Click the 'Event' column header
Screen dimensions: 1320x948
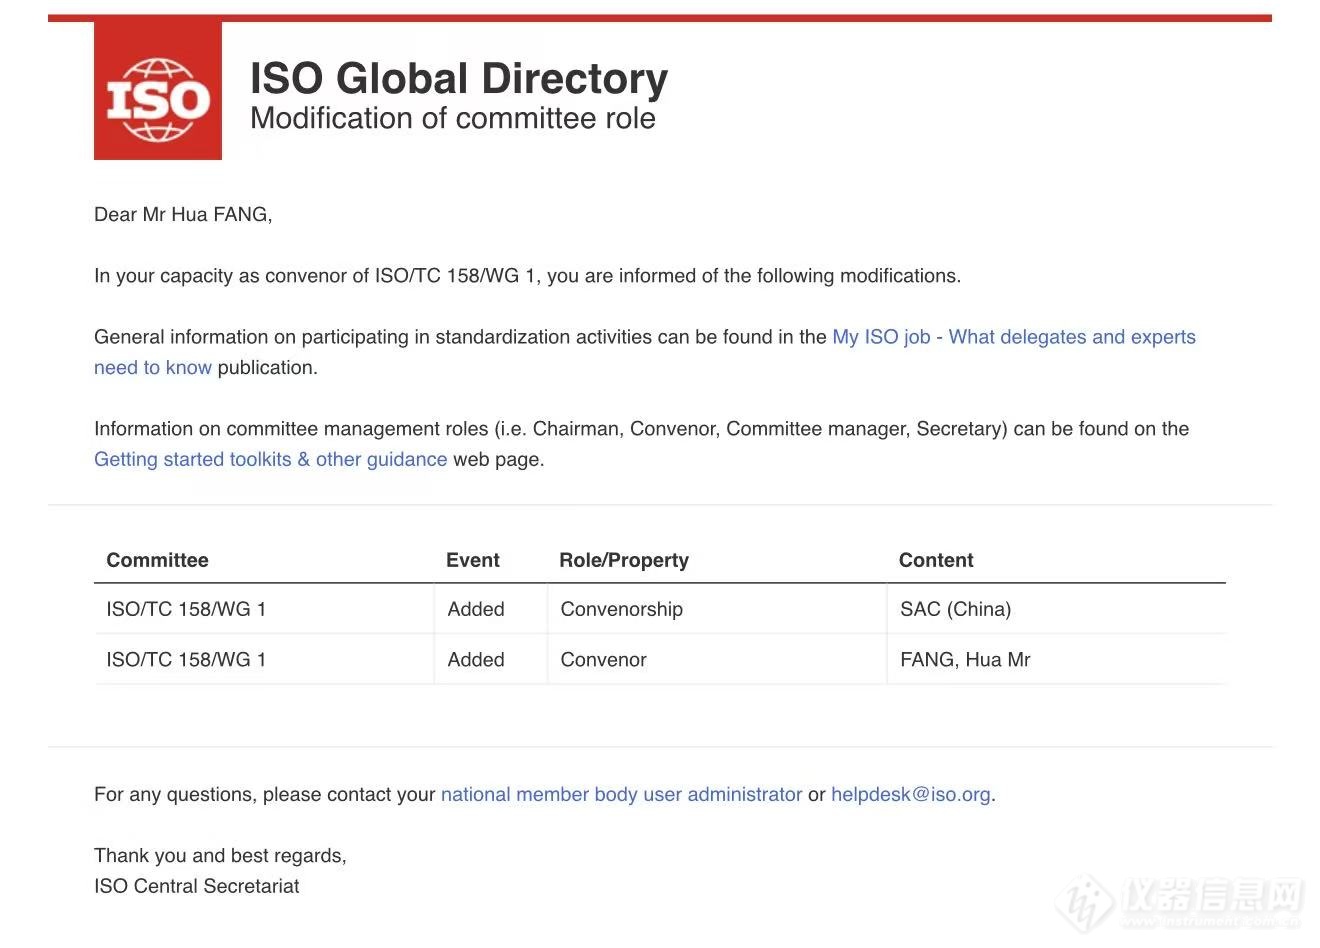[x=472, y=560]
